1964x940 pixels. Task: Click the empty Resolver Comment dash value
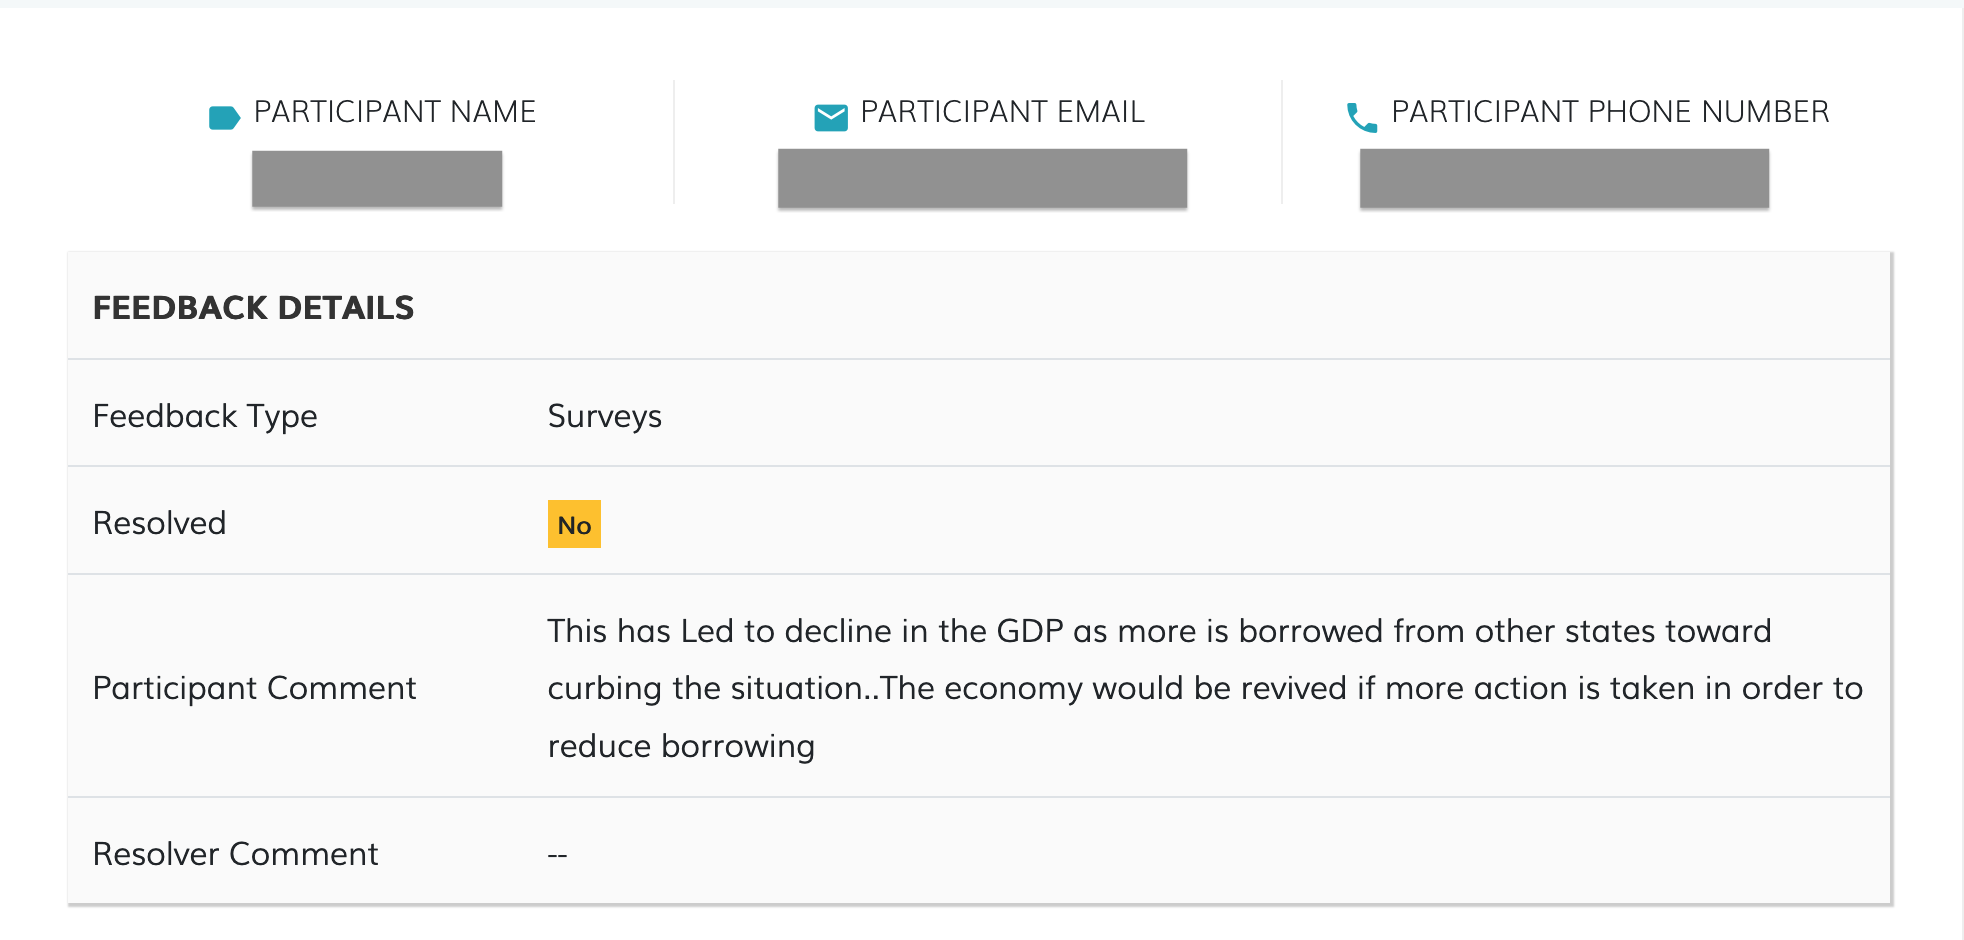558,855
